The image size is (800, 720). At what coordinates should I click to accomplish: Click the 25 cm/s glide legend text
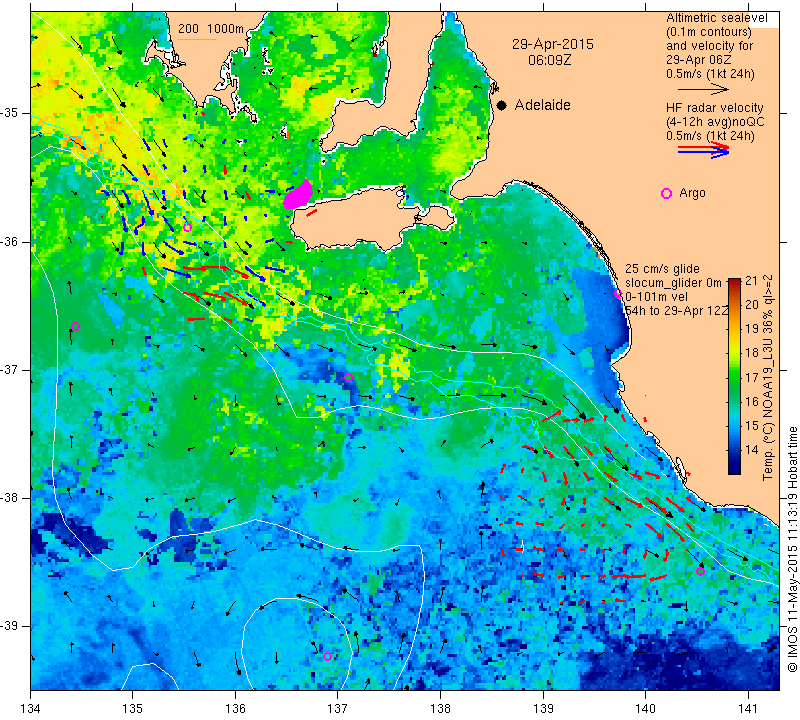point(662,269)
